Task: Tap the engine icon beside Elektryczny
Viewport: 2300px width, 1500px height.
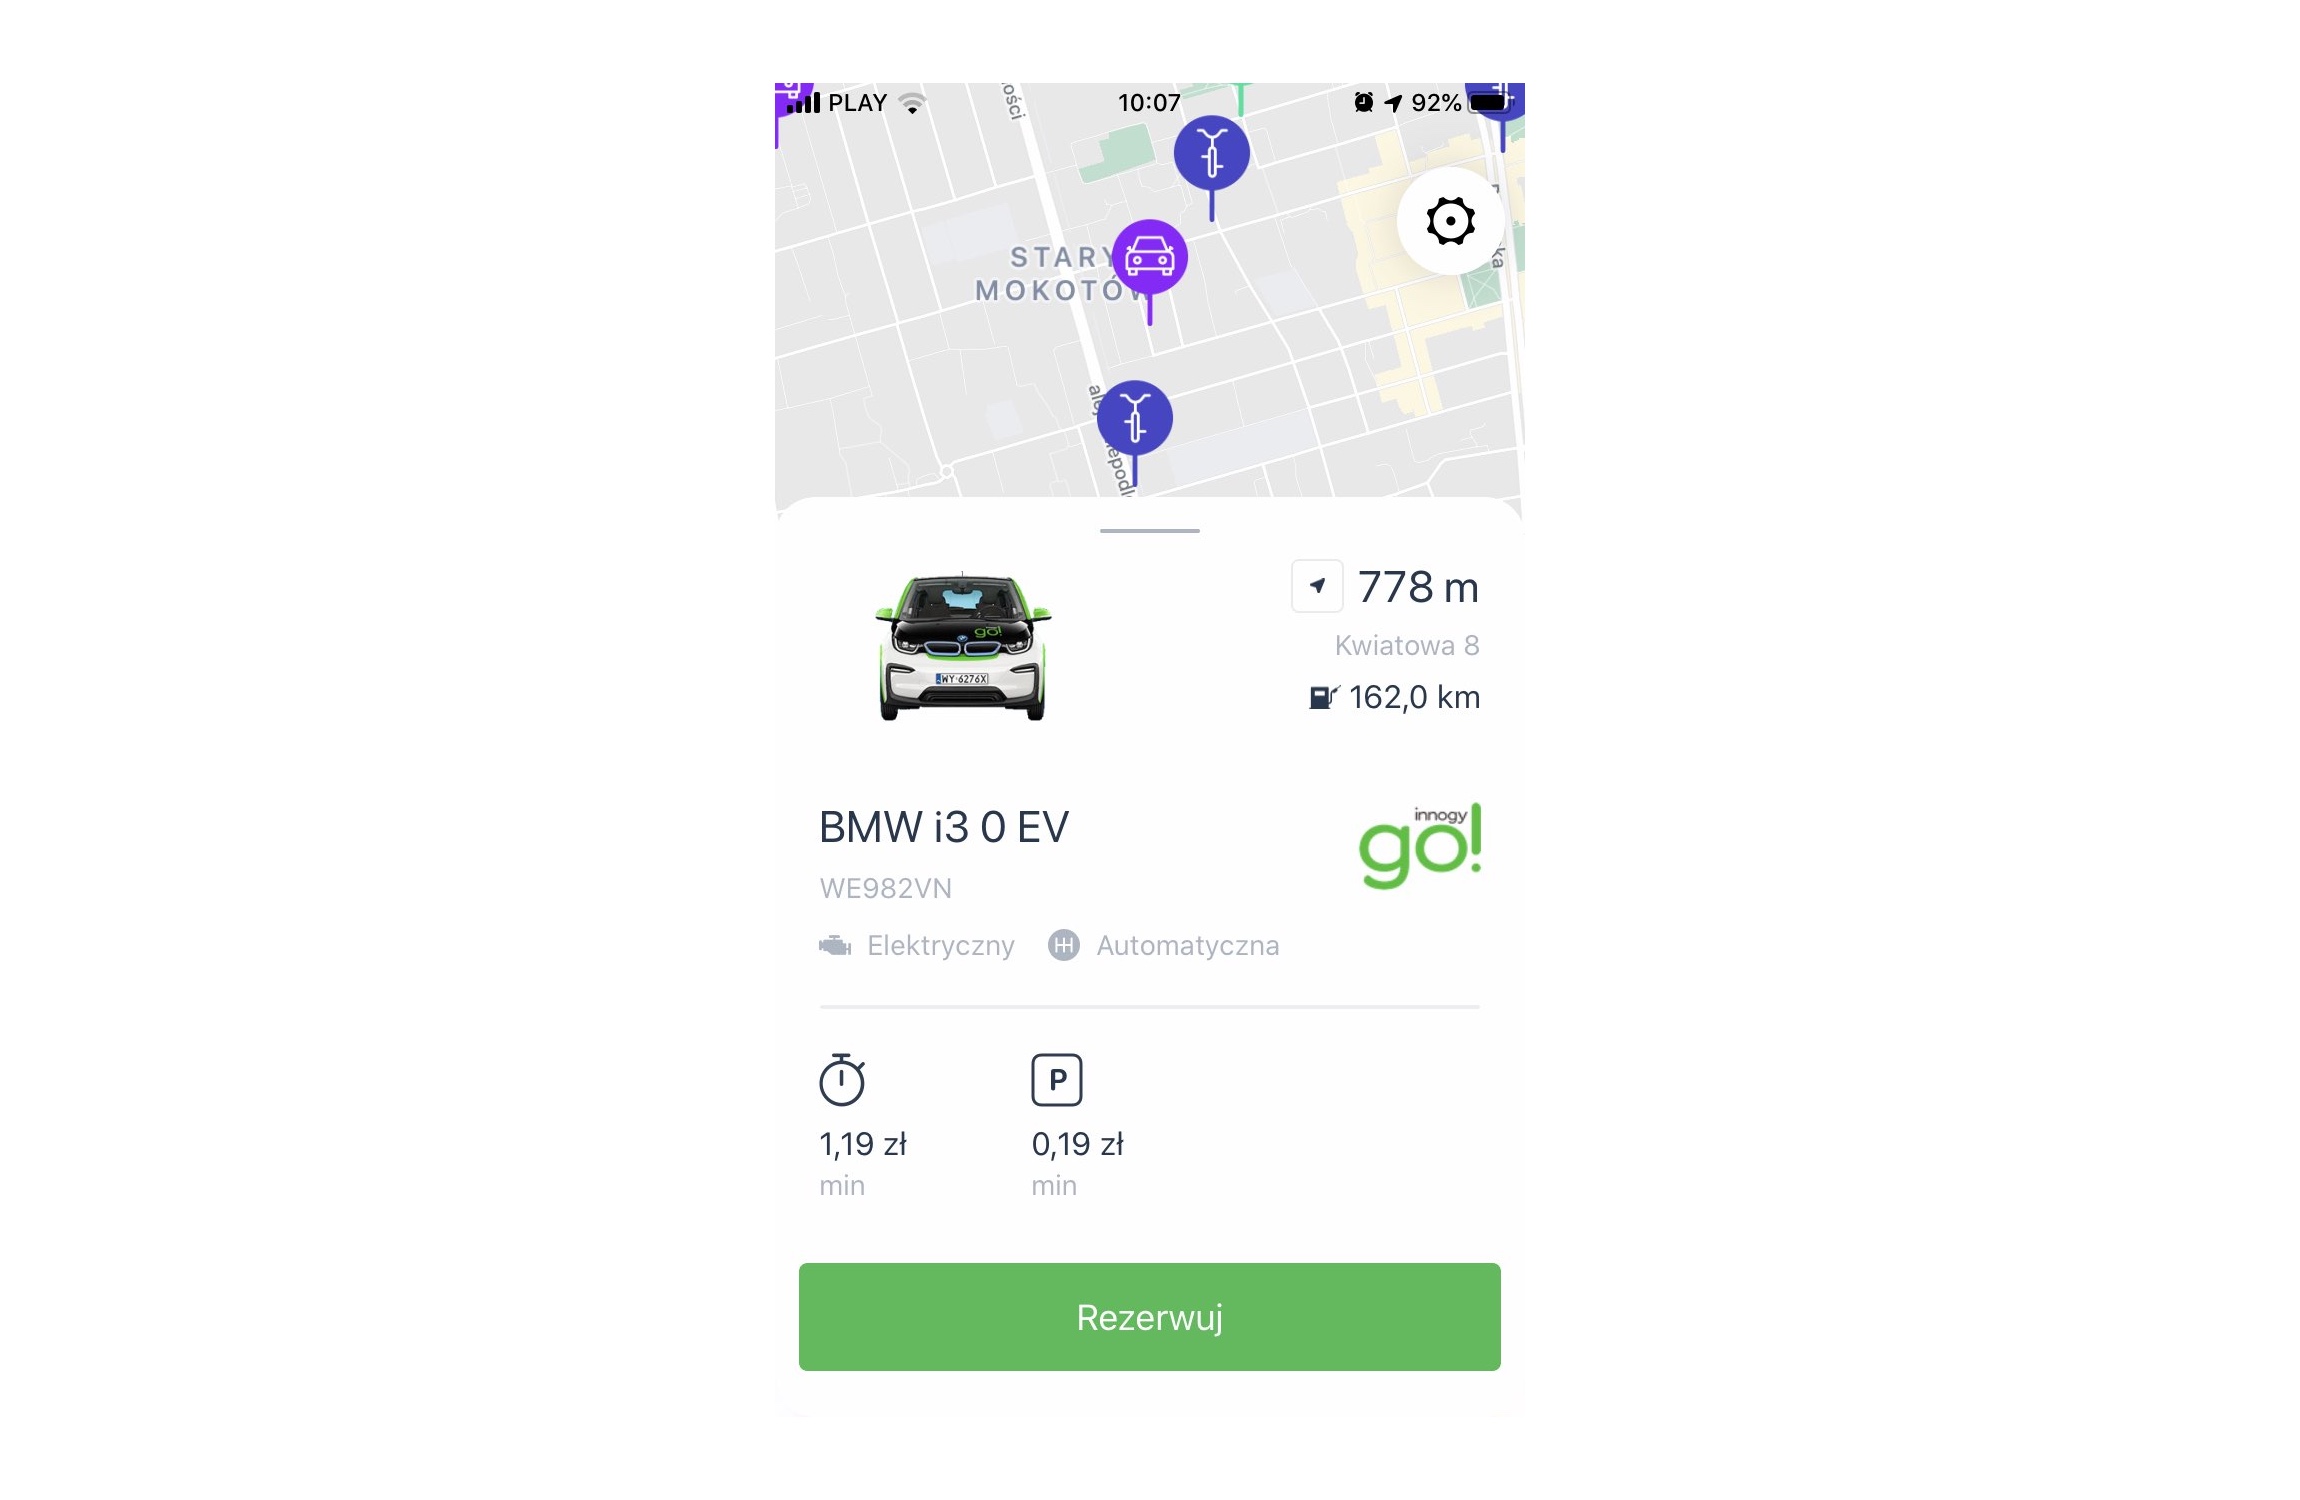Action: (x=835, y=945)
